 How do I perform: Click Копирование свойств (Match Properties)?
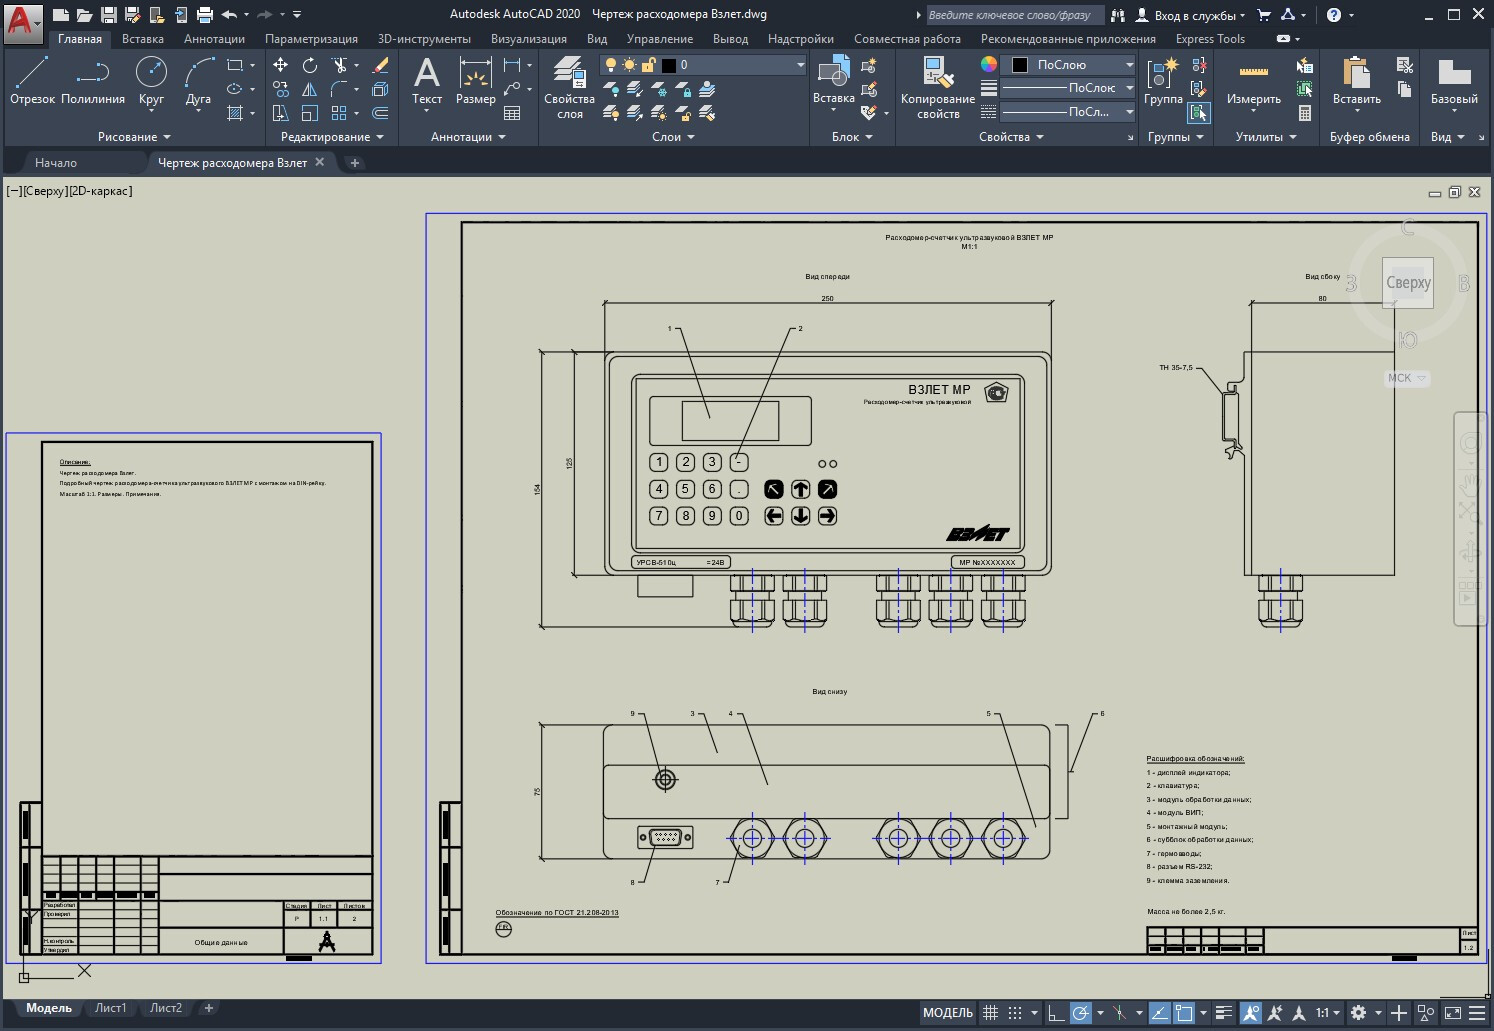coord(937,88)
